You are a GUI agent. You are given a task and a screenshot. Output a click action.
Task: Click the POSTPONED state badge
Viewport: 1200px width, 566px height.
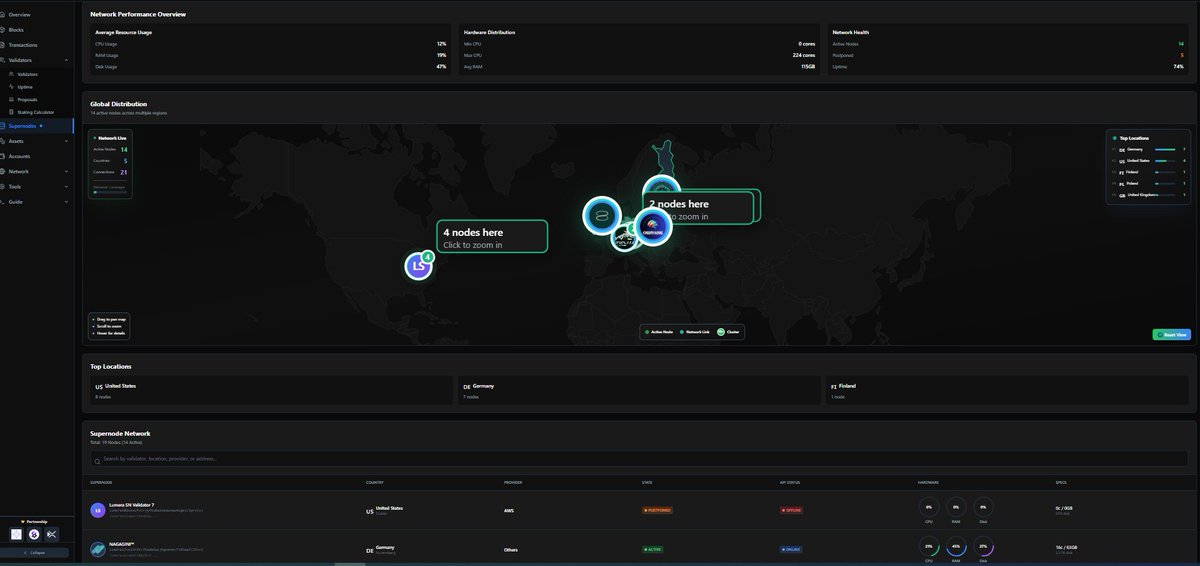tap(657, 510)
